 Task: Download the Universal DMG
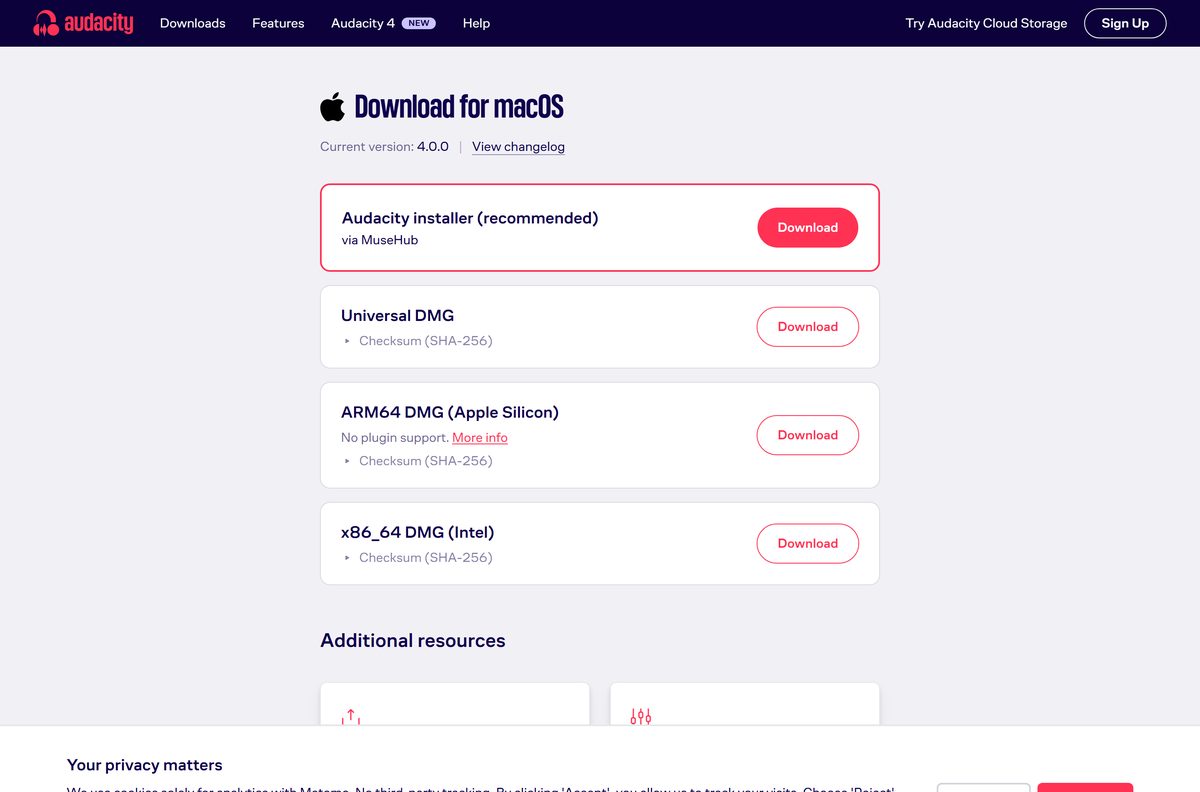point(807,327)
